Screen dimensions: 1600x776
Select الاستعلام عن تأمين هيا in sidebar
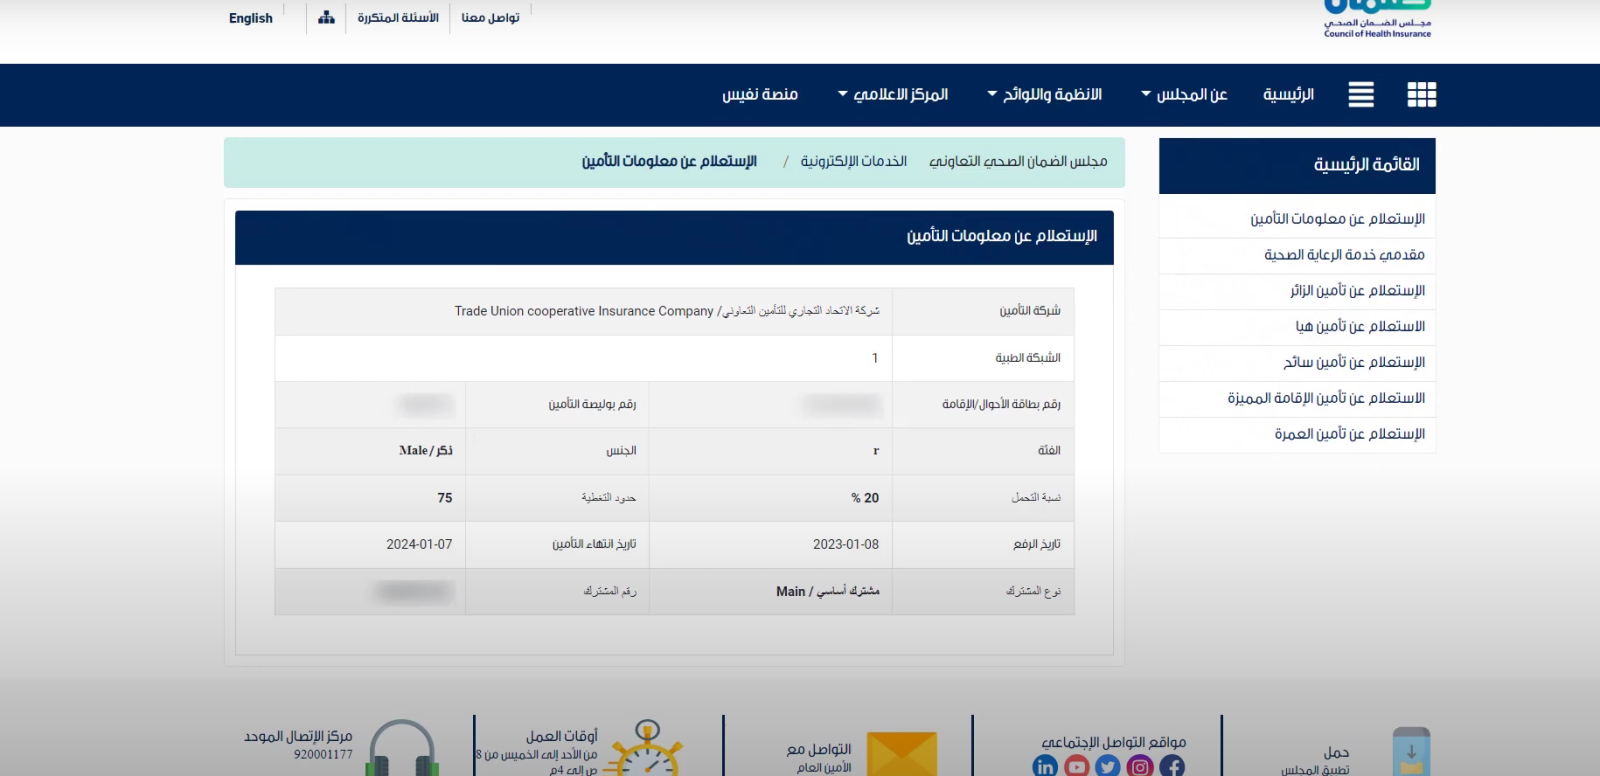click(x=1297, y=327)
